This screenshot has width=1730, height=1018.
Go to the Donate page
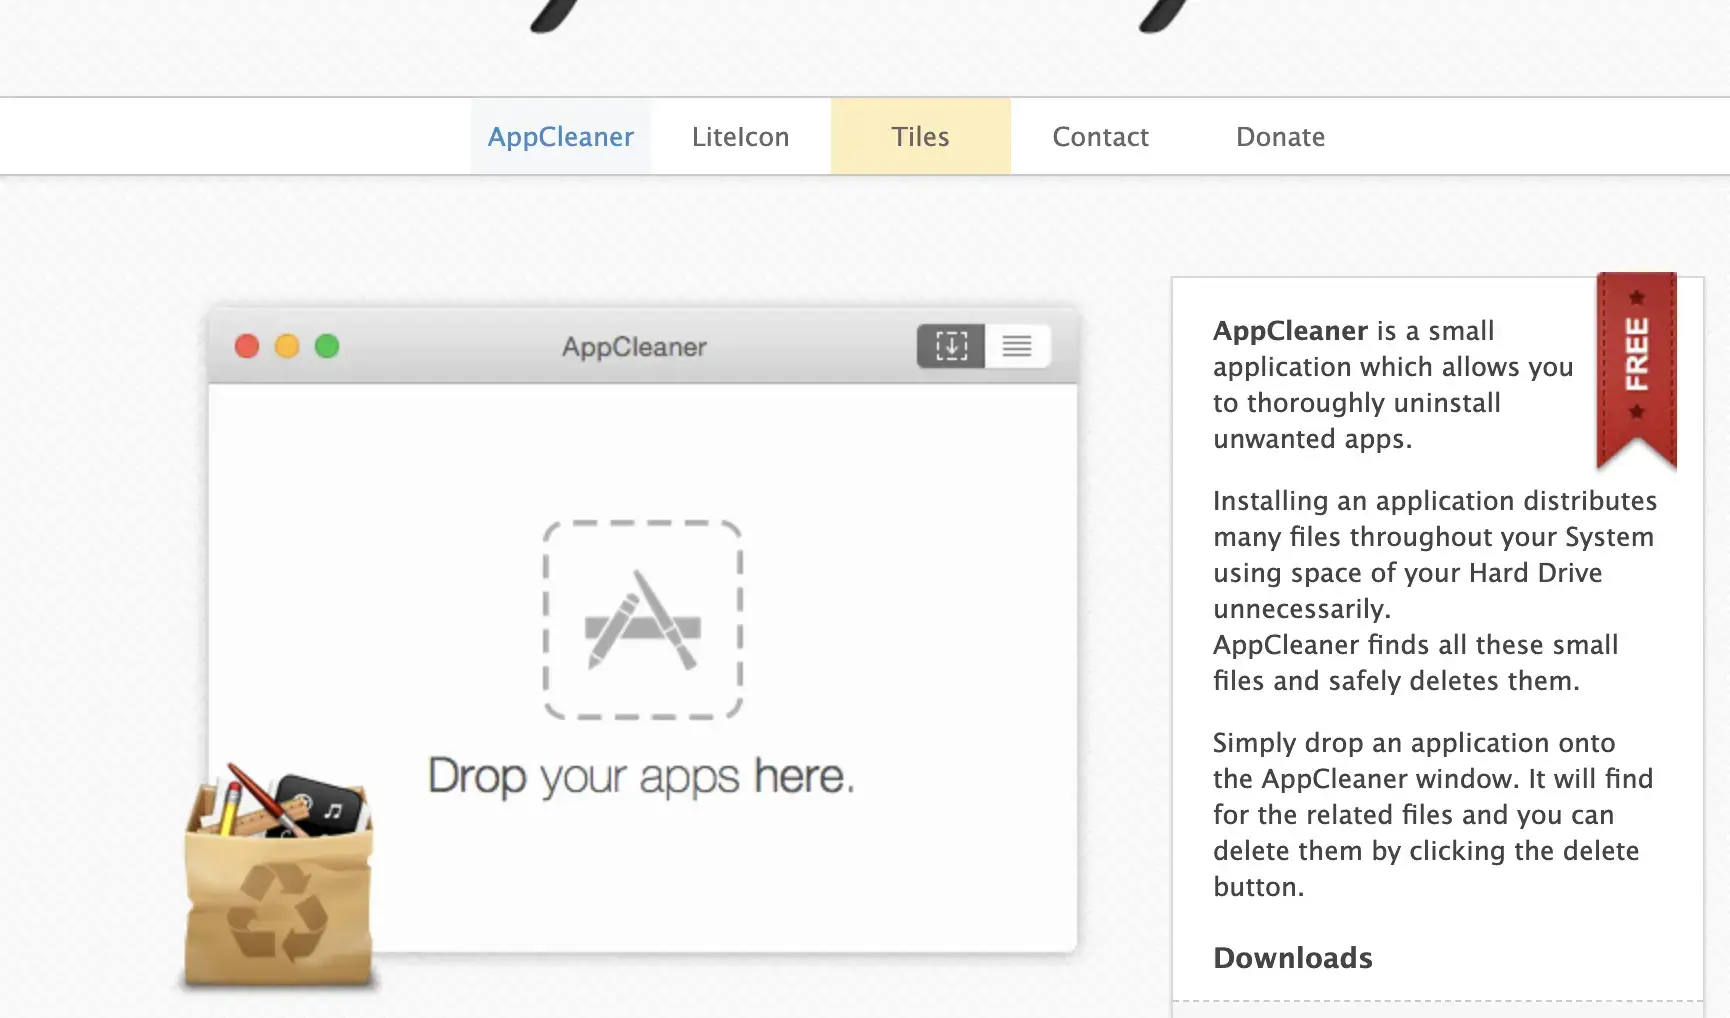click(1280, 137)
